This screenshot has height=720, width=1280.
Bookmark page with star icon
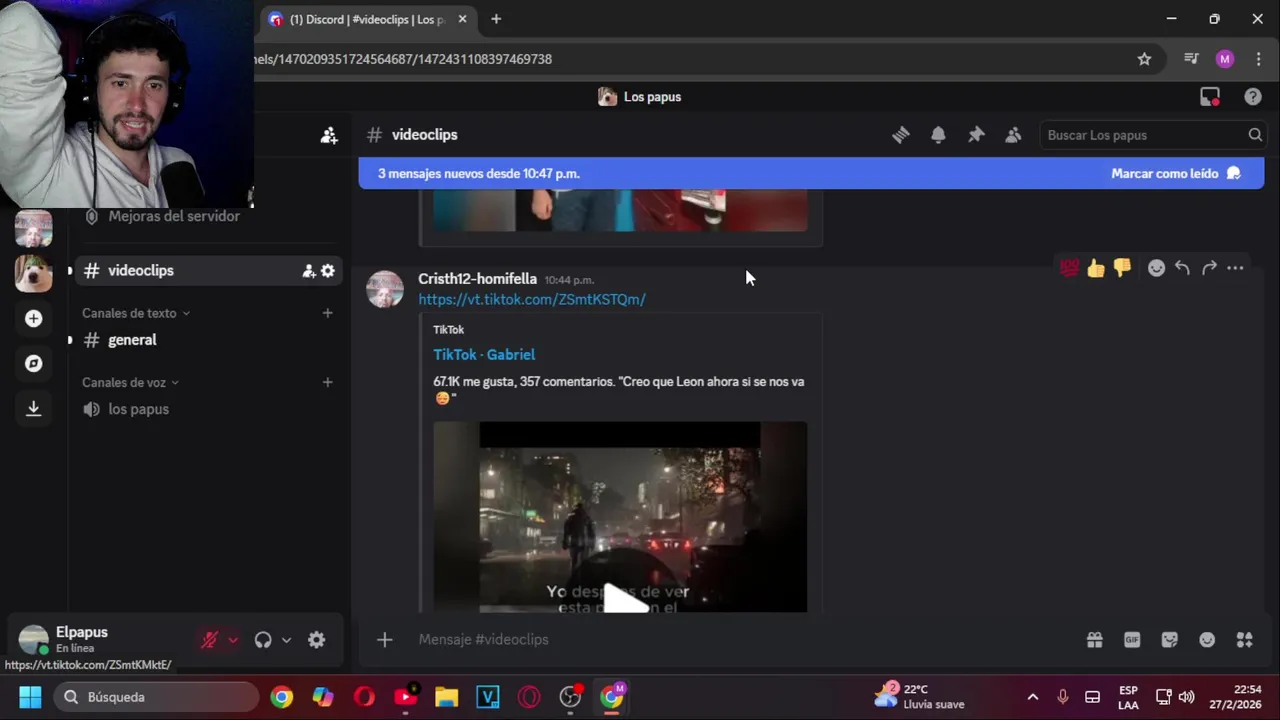point(1144,59)
